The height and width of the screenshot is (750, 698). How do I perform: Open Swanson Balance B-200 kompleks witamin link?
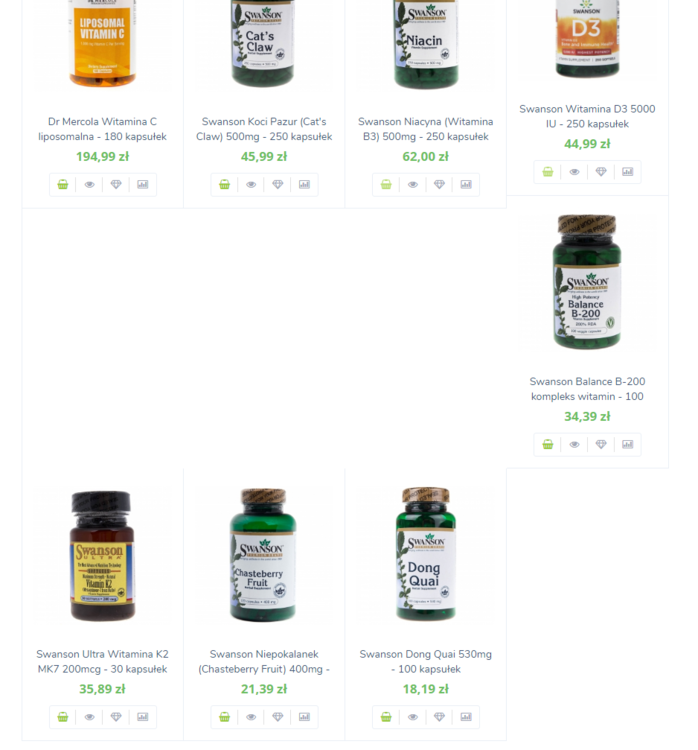(x=587, y=389)
